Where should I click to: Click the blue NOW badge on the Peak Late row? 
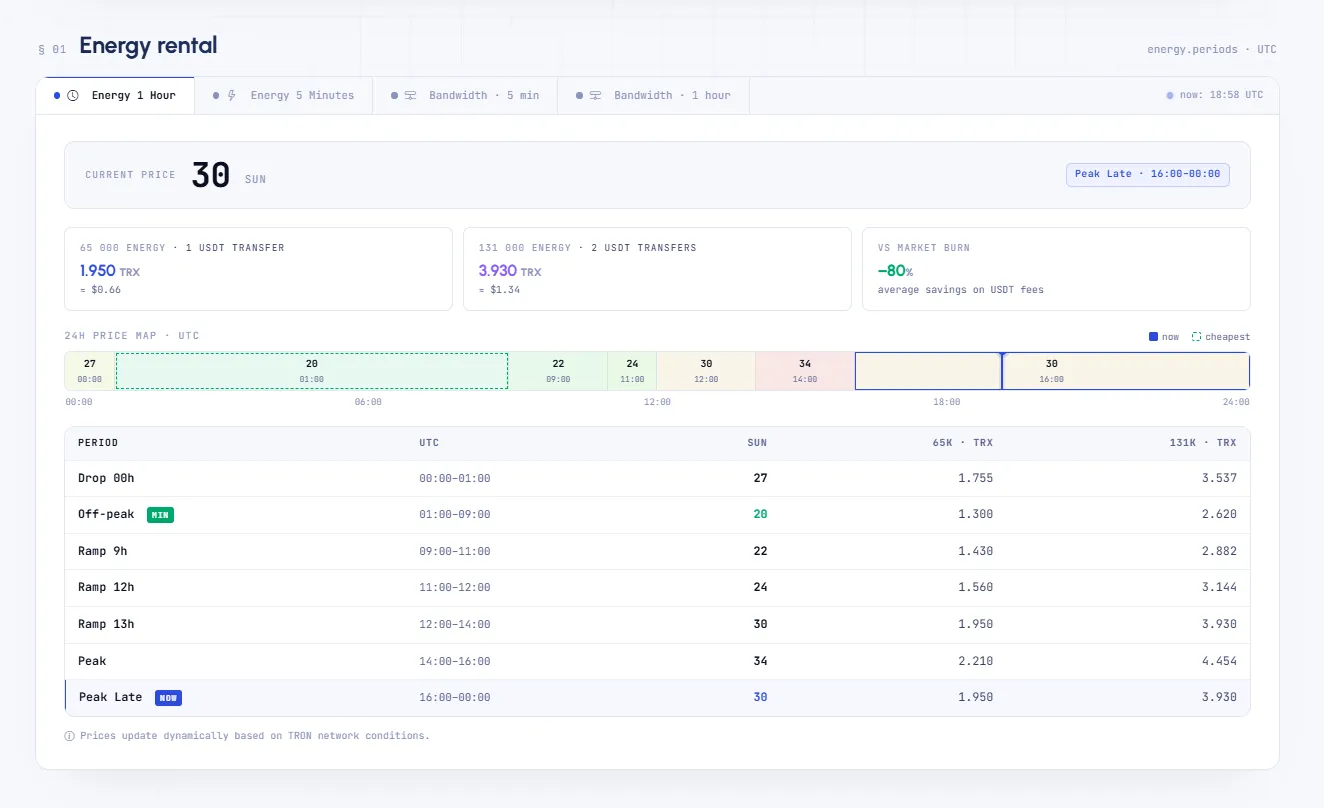(x=168, y=698)
